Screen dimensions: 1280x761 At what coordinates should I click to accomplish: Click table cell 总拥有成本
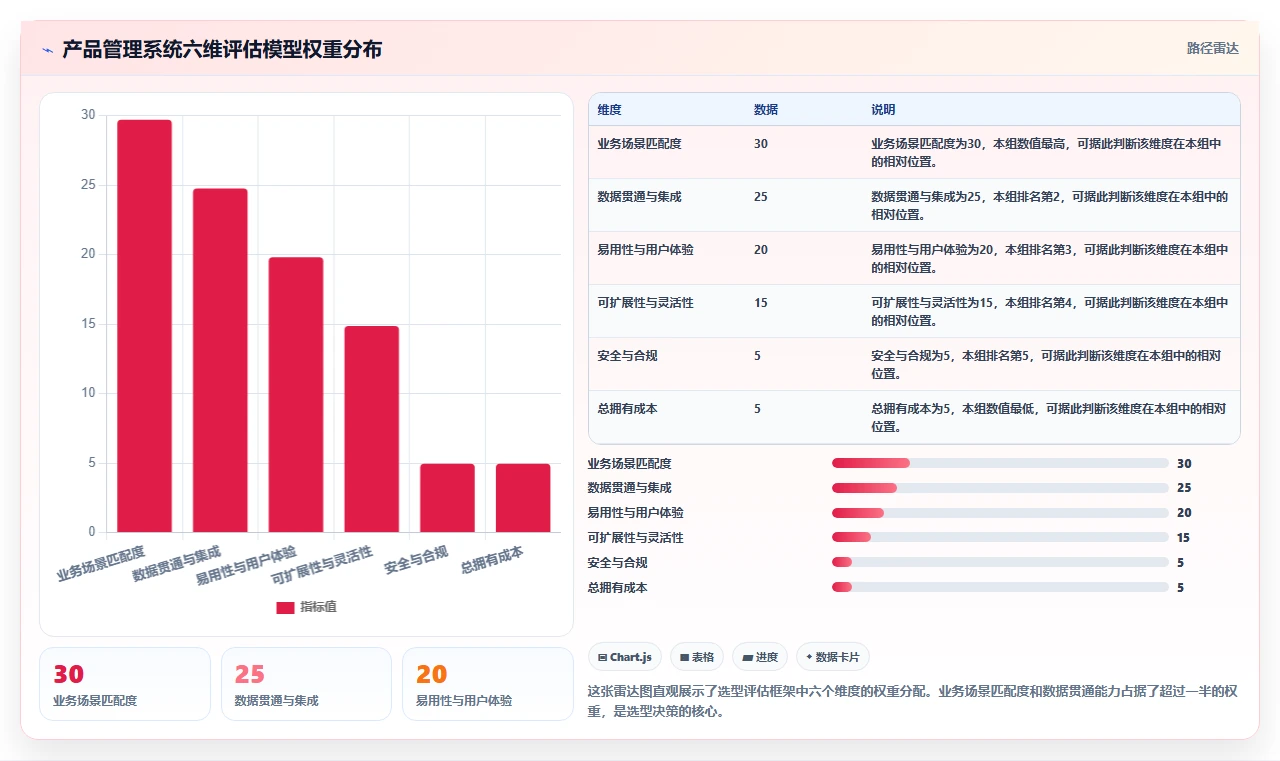pos(627,409)
